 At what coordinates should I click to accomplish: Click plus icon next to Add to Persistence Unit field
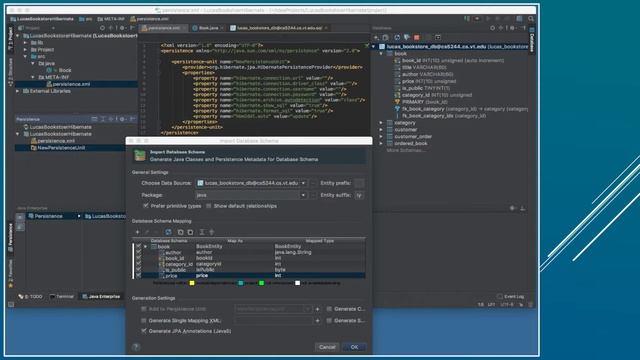point(318,309)
